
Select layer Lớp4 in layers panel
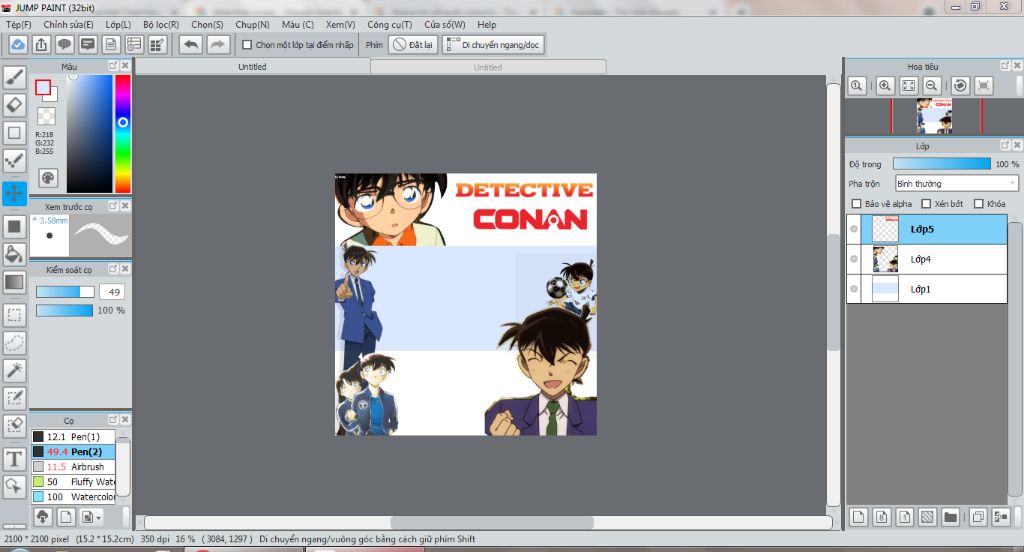(927, 259)
